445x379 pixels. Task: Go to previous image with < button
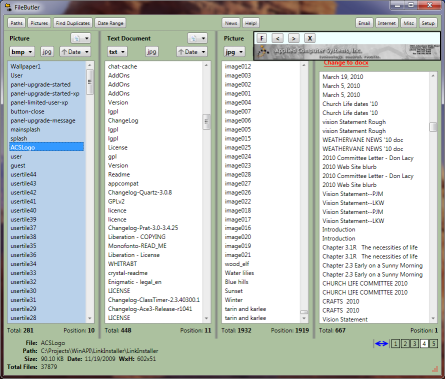(277, 38)
